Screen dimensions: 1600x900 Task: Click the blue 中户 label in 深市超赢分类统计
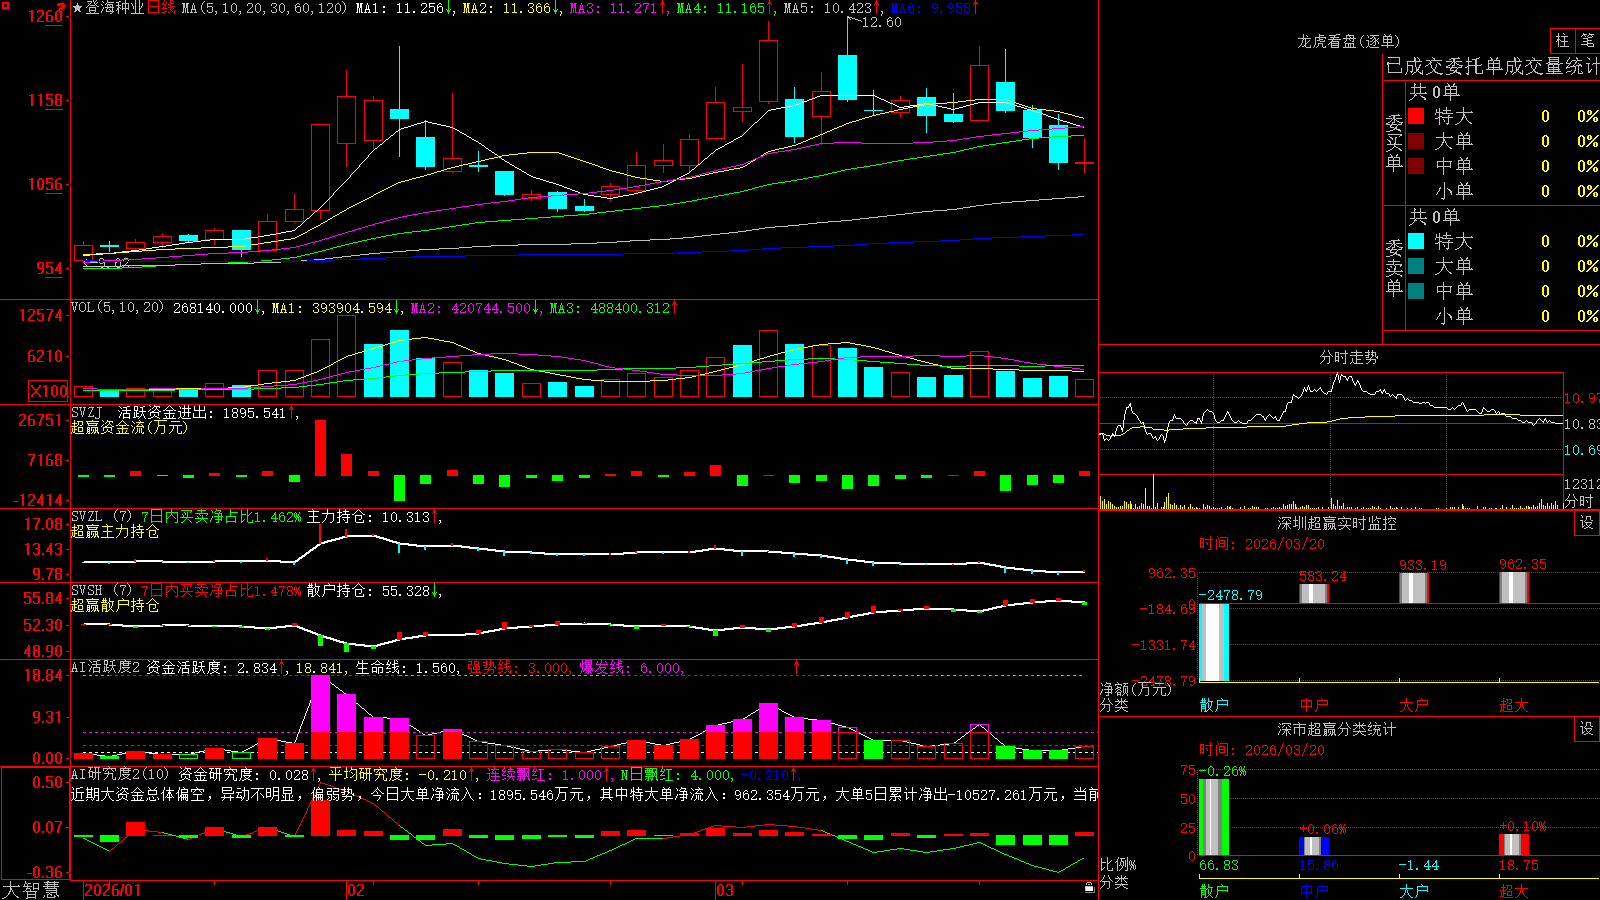1314,890
